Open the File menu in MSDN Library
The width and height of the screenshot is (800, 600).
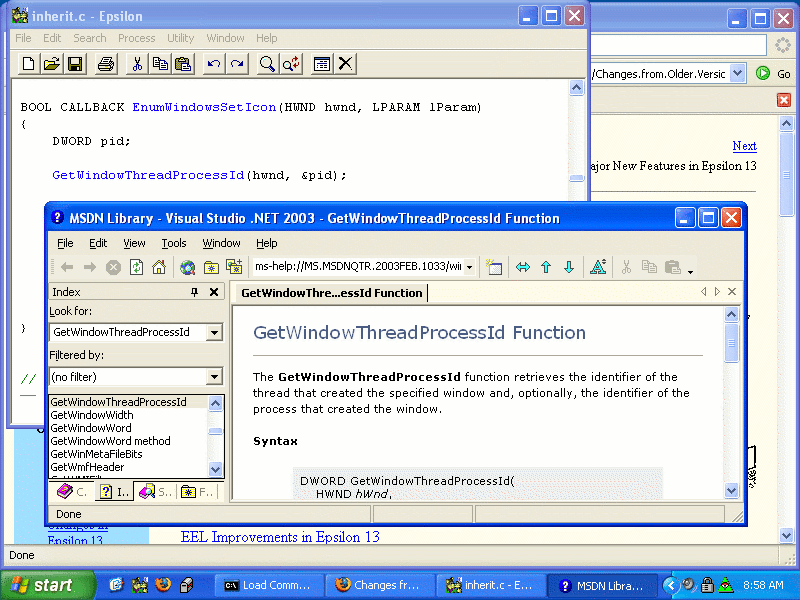point(65,243)
